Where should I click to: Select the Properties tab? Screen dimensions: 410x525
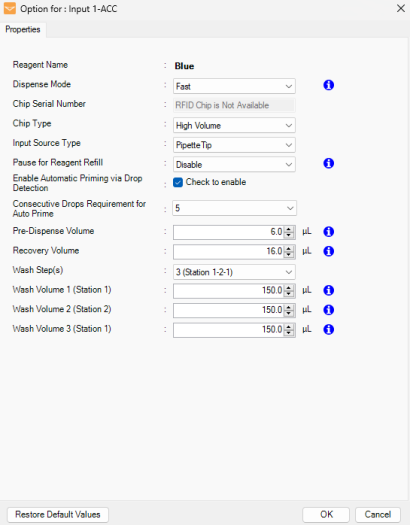pyautogui.click(x=23, y=29)
